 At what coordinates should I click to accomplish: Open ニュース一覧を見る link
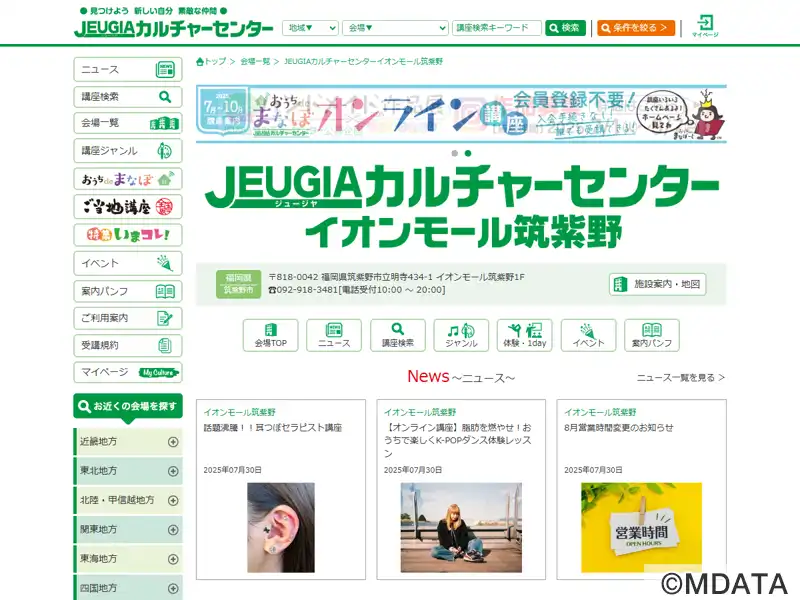pos(680,378)
